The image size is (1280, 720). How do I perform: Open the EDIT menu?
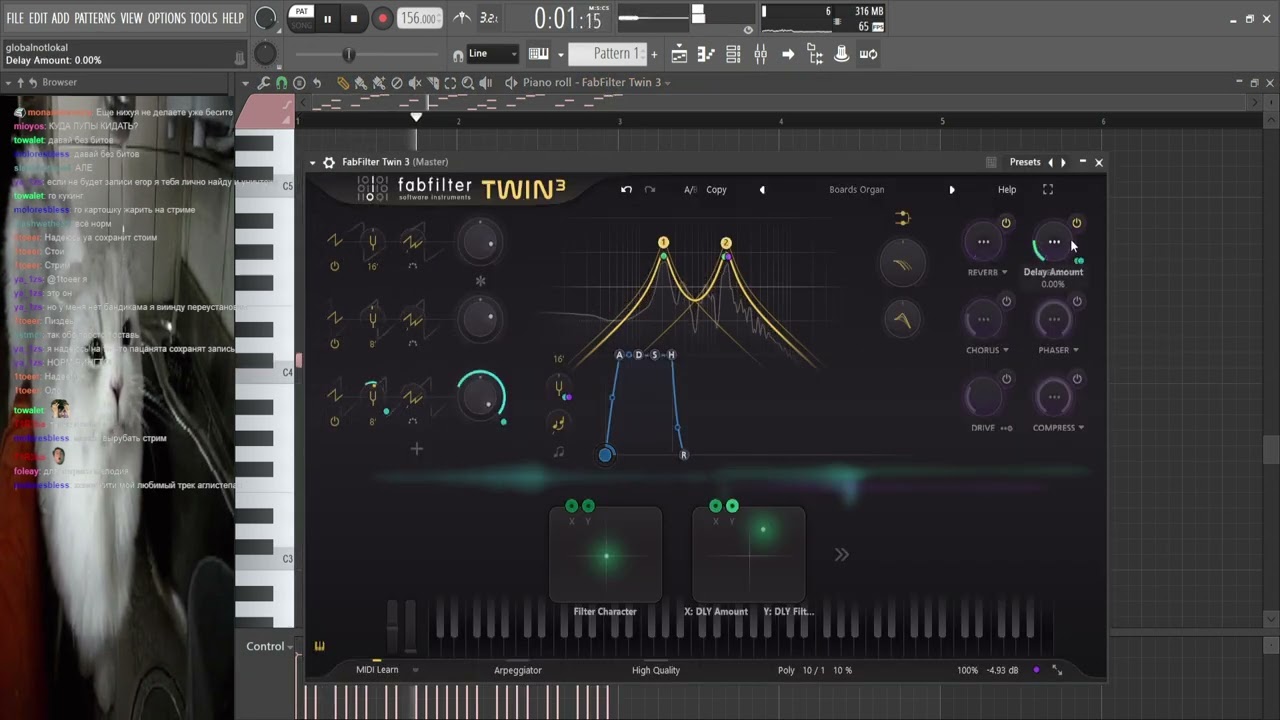(39, 18)
